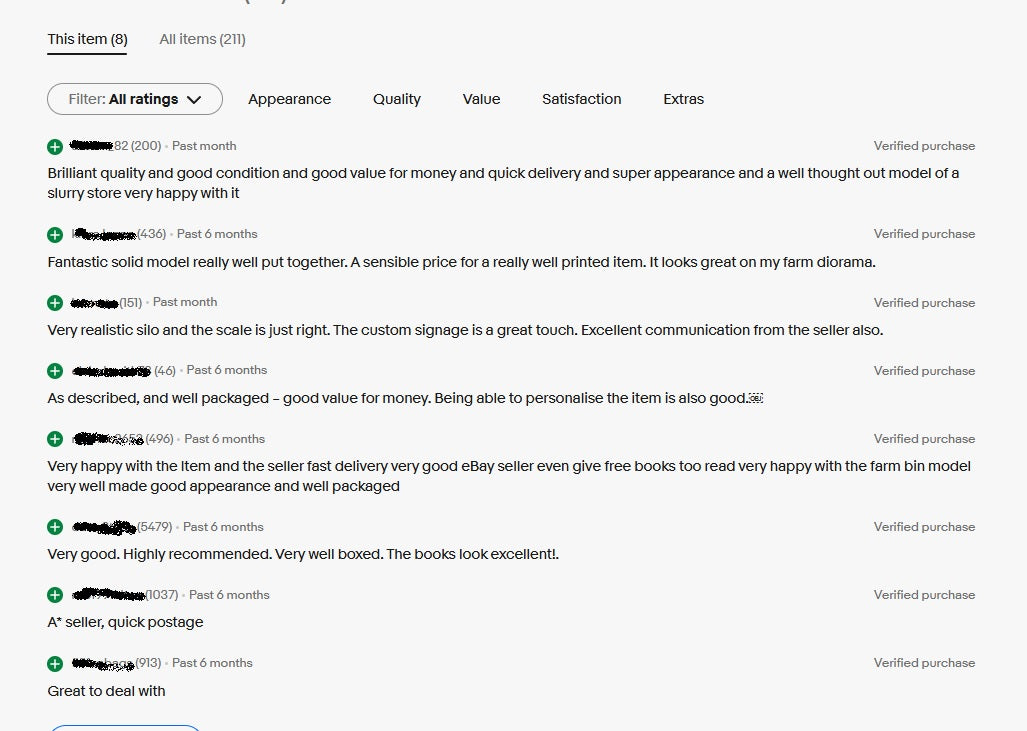Click the "Great to deal with" review text
This screenshot has height=731, width=1027.
[x=106, y=691]
